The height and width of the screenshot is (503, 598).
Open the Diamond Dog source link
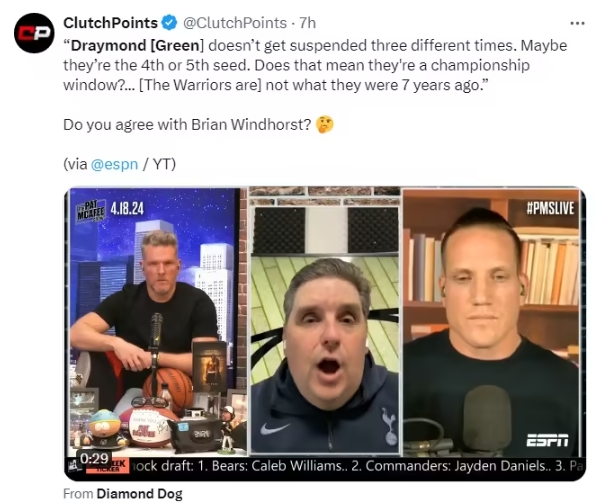(139, 494)
